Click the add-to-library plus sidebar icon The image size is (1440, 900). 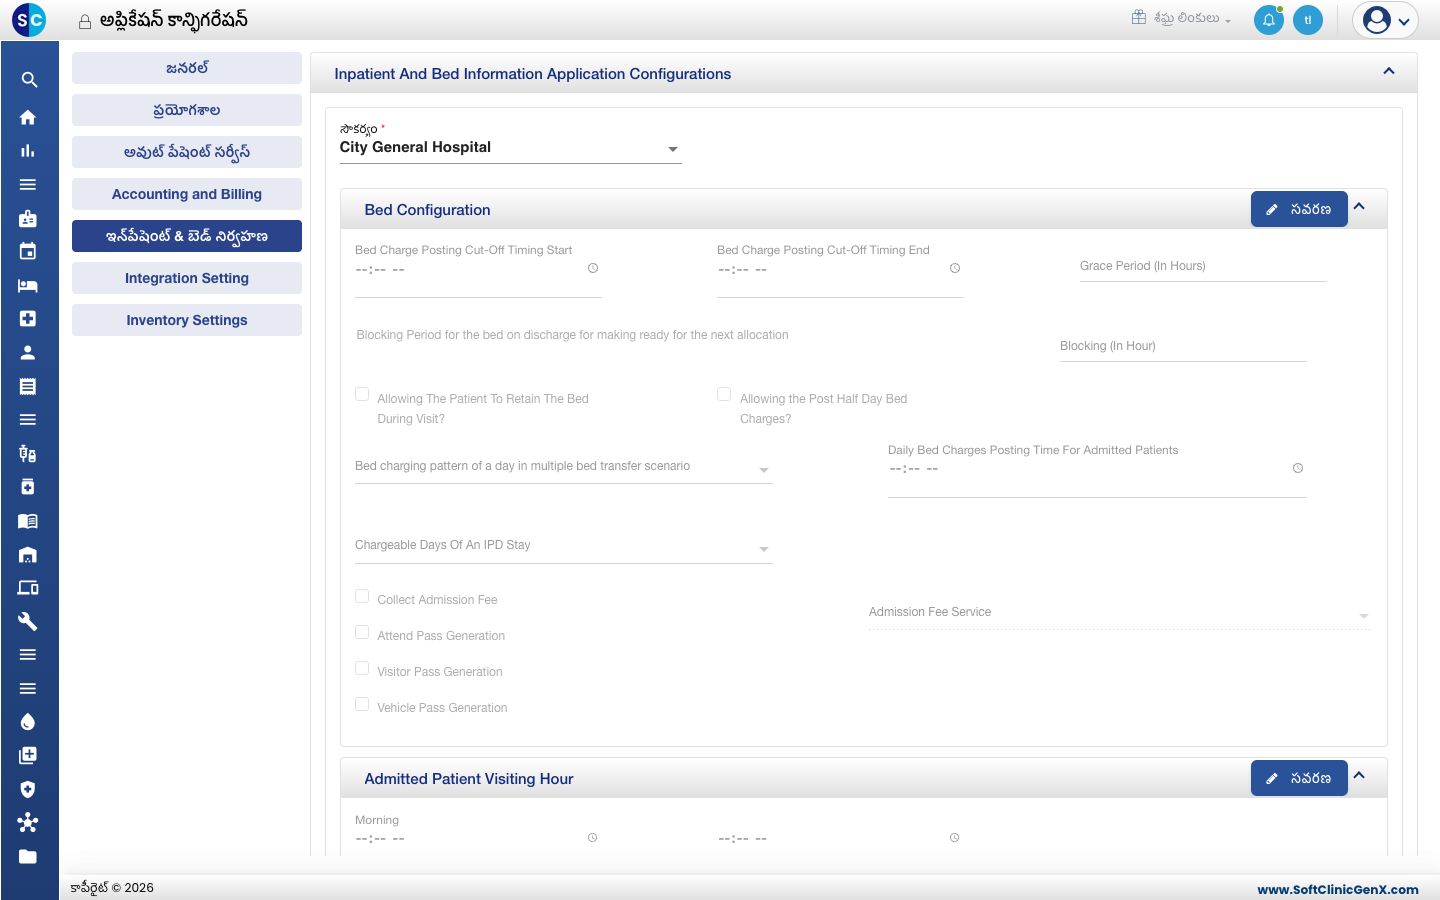[x=28, y=755]
